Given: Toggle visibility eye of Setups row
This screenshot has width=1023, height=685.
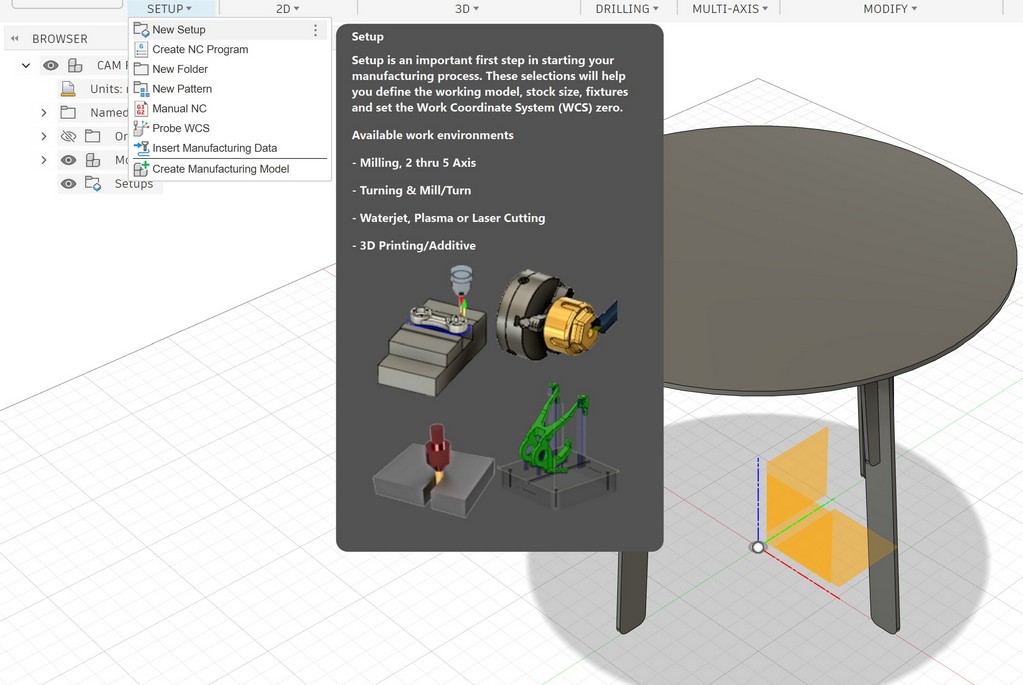Looking at the screenshot, I should 68,184.
